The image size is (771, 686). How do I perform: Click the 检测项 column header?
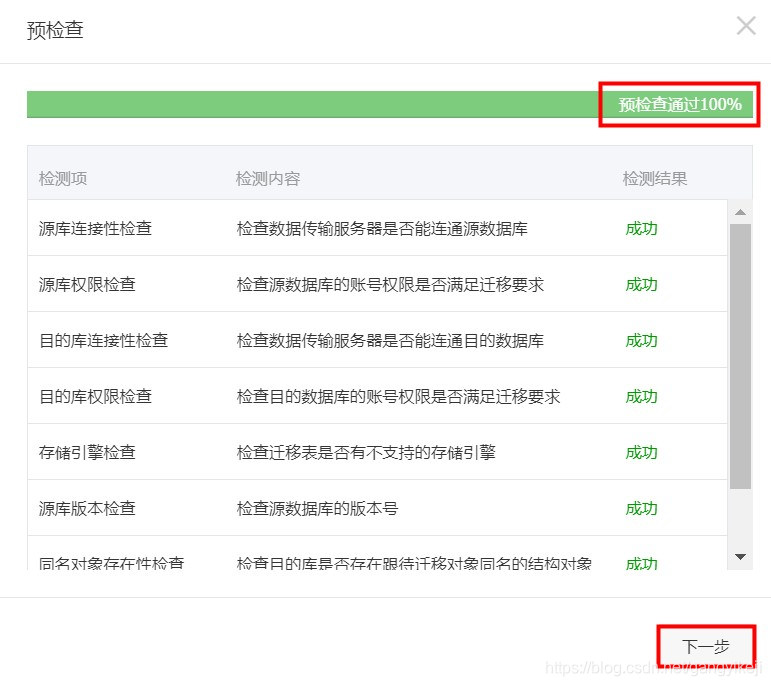pos(63,178)
